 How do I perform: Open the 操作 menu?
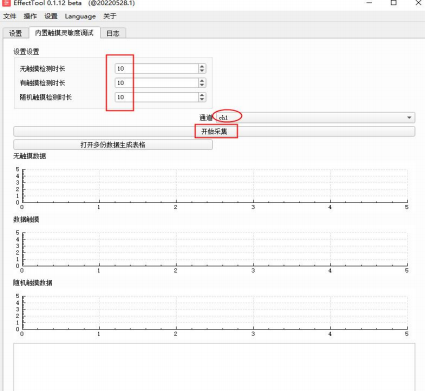pyautogui.click(x=30, y=16)
